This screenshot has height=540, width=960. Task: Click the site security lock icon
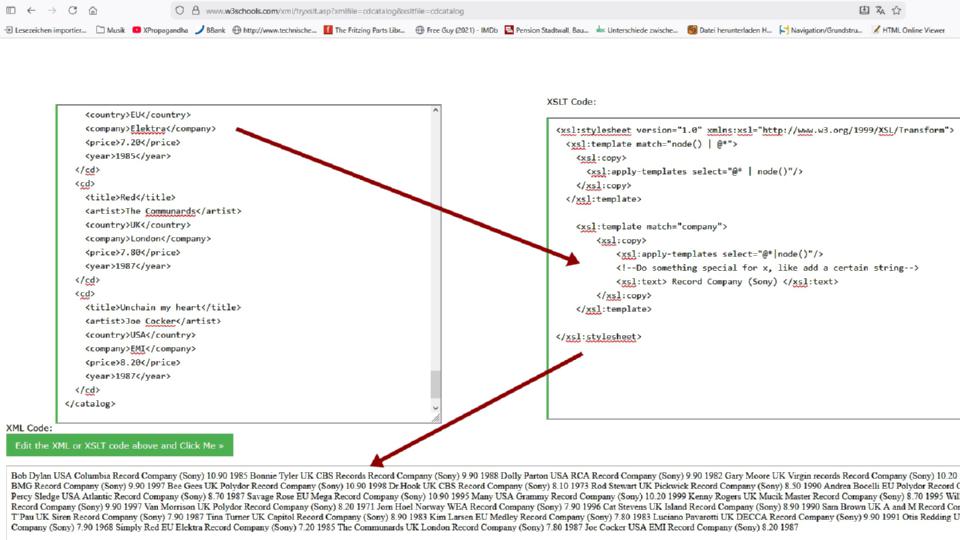tap(196, 10)
